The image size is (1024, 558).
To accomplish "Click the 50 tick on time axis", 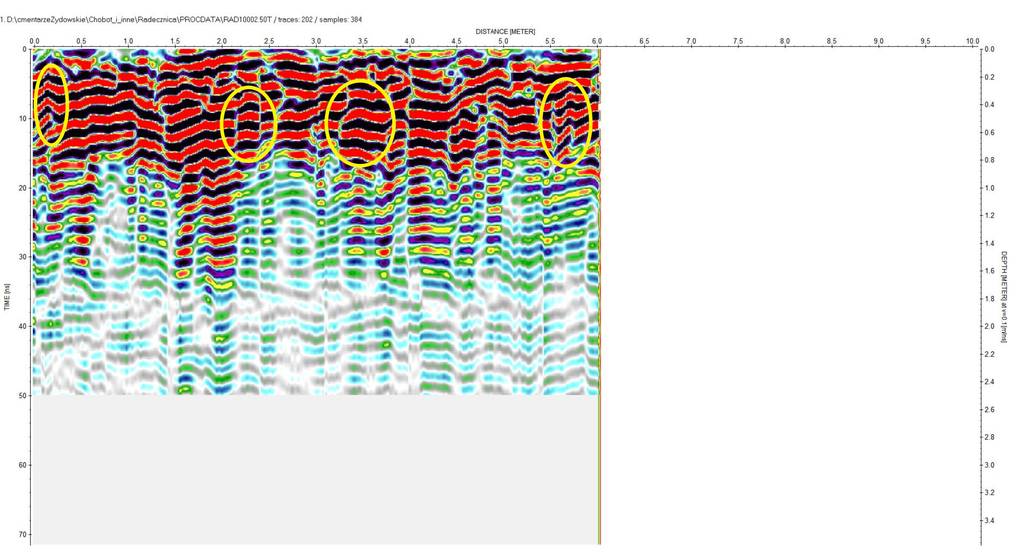I will coord(23,396).
